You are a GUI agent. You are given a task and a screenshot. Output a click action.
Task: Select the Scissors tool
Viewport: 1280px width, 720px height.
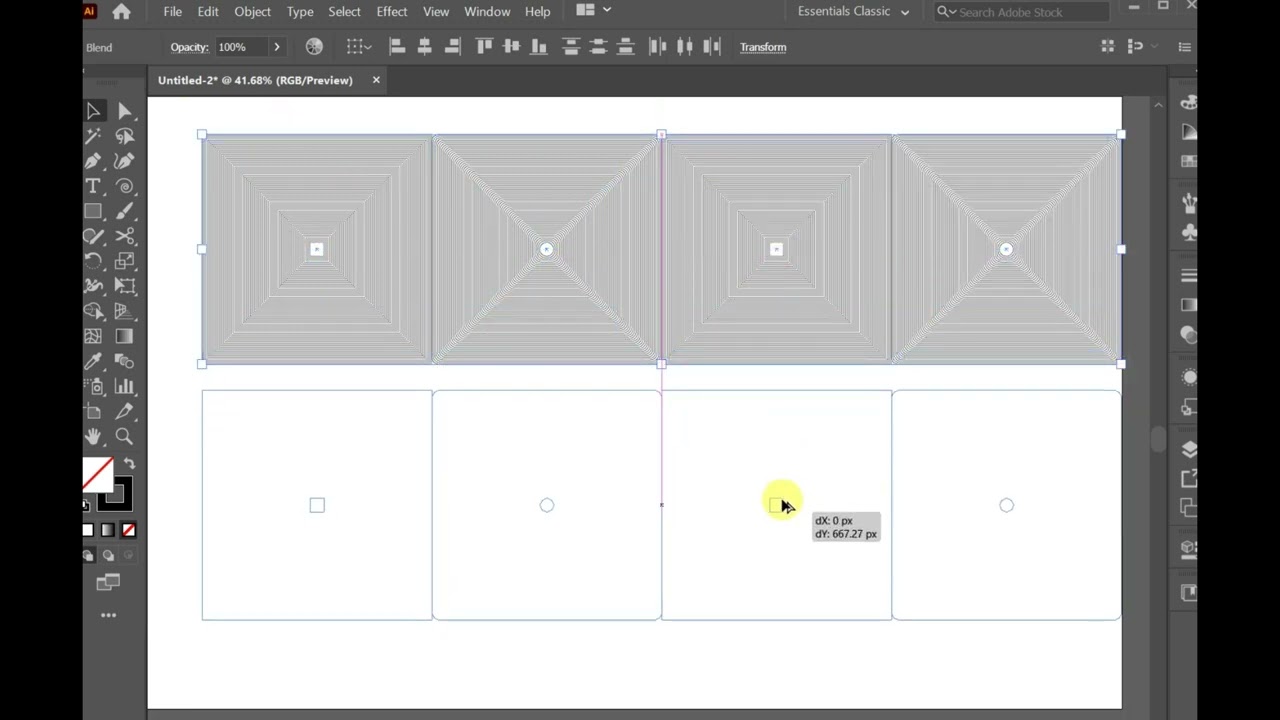[124, 236]
